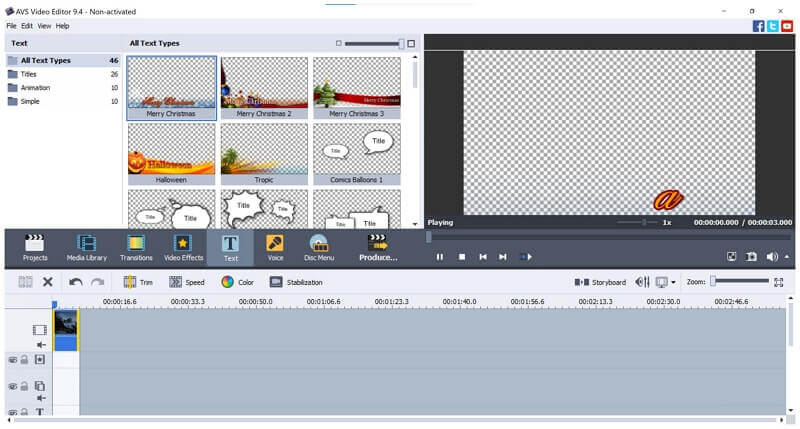
Task: Open the Twitter link icon
Action: 772,26
